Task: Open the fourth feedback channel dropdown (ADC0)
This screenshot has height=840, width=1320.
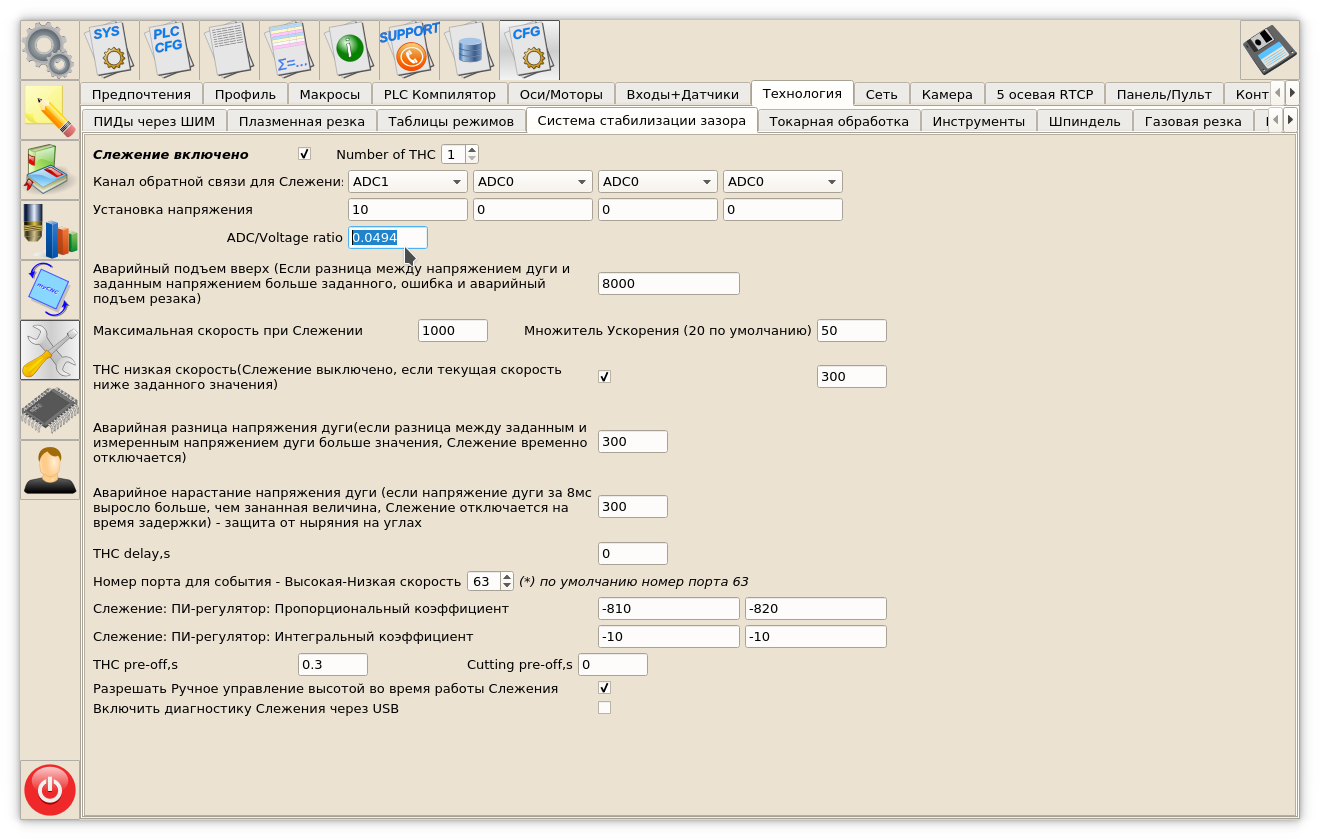Action: point(783,181)
